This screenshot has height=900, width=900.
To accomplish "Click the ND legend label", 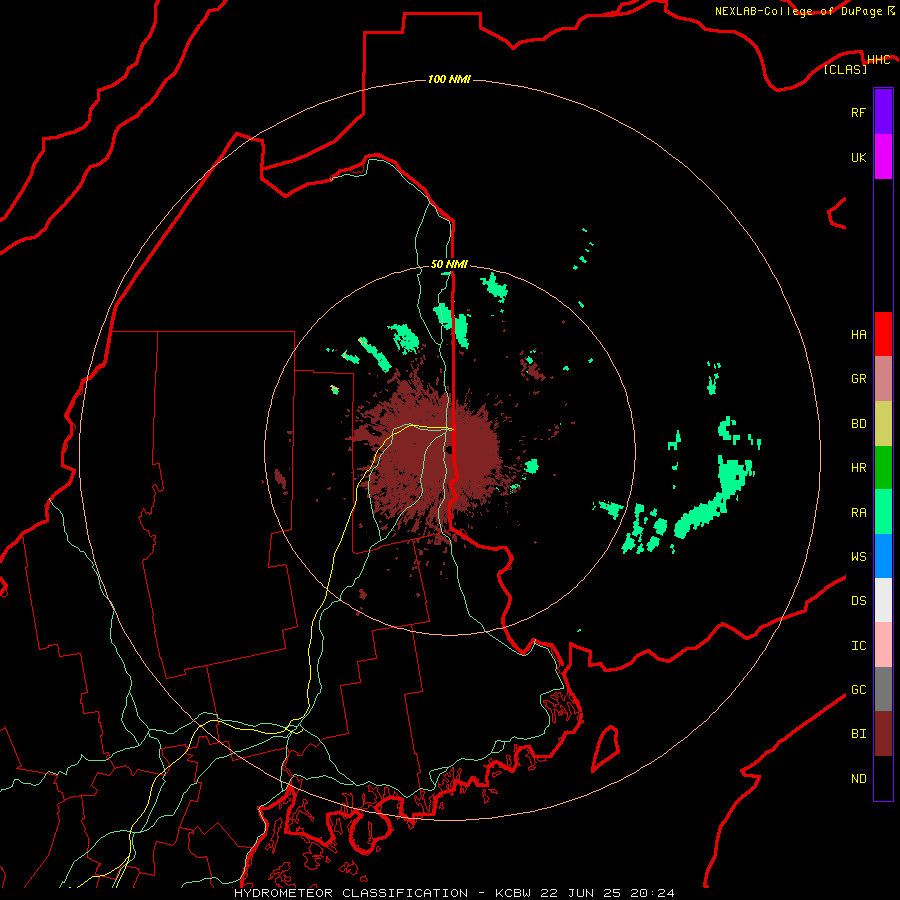I will tap(858, 778).
